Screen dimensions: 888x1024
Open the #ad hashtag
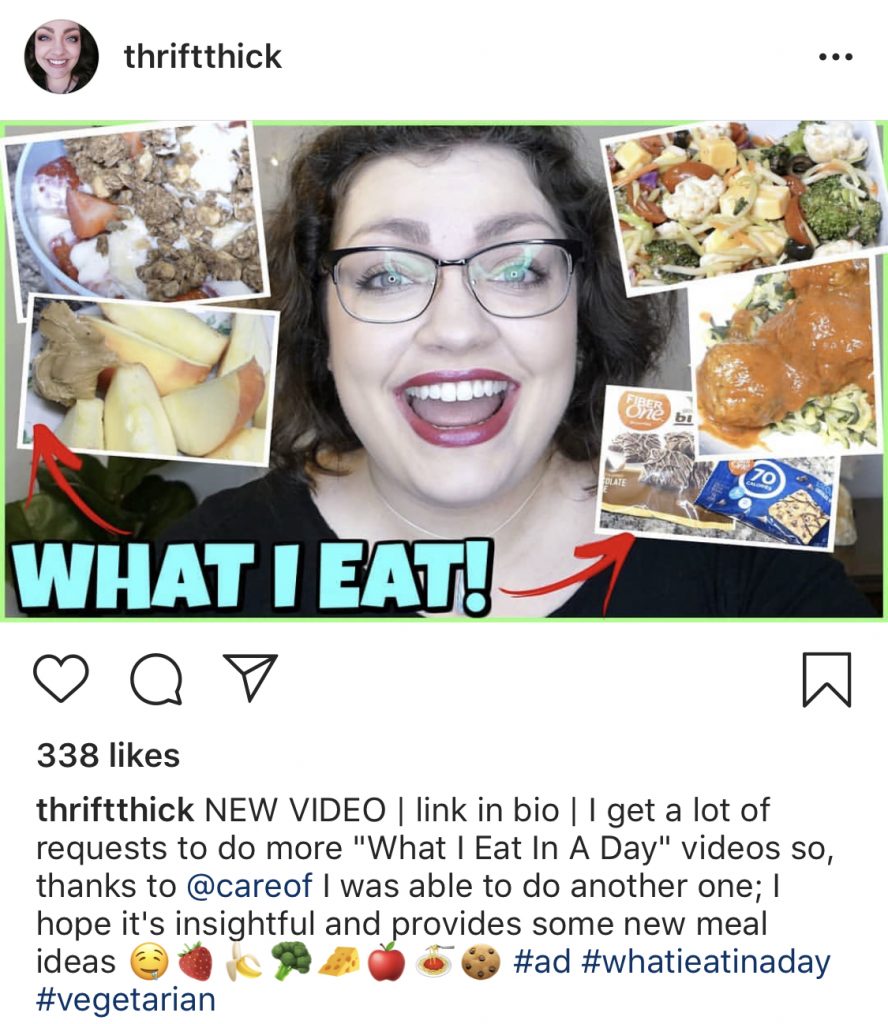click(542, 961)
